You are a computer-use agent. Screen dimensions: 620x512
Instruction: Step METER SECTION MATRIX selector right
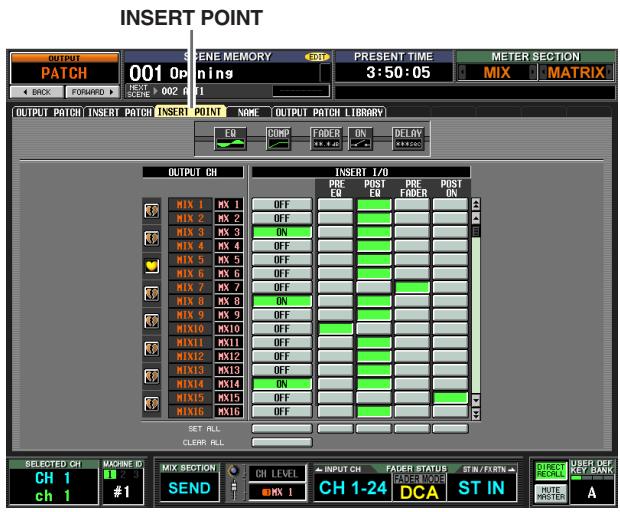coord(609,72)
